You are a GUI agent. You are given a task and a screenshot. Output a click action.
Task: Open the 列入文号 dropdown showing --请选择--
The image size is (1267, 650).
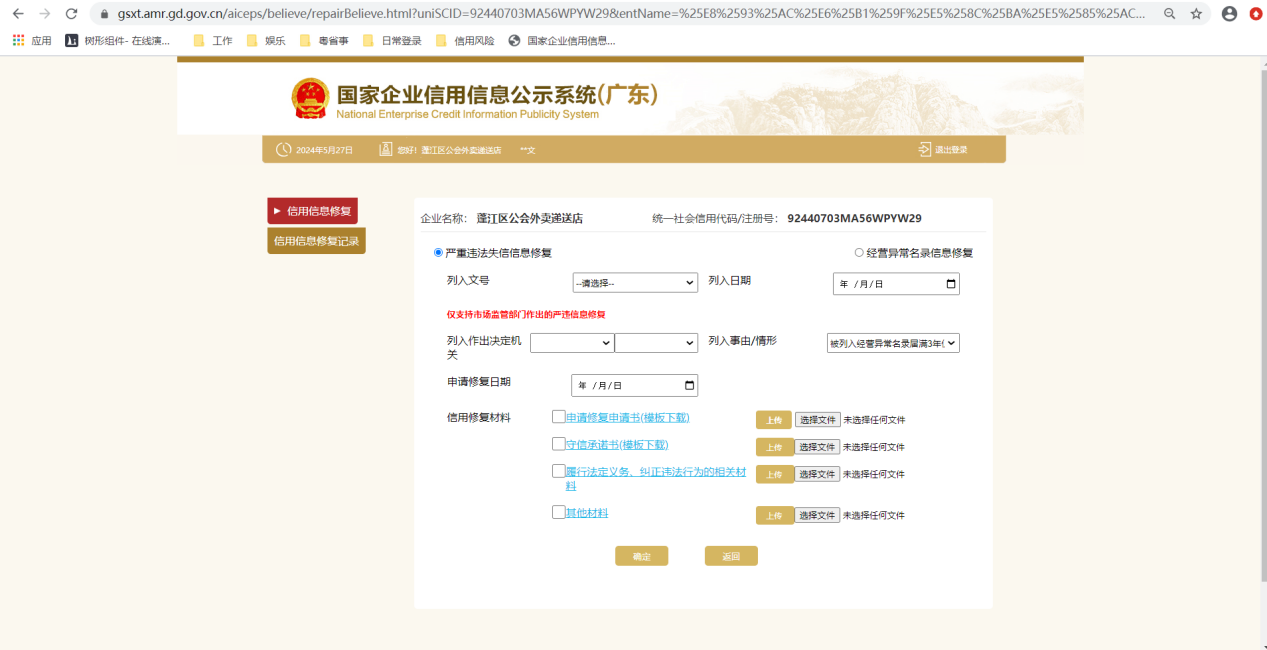[634, 282]
